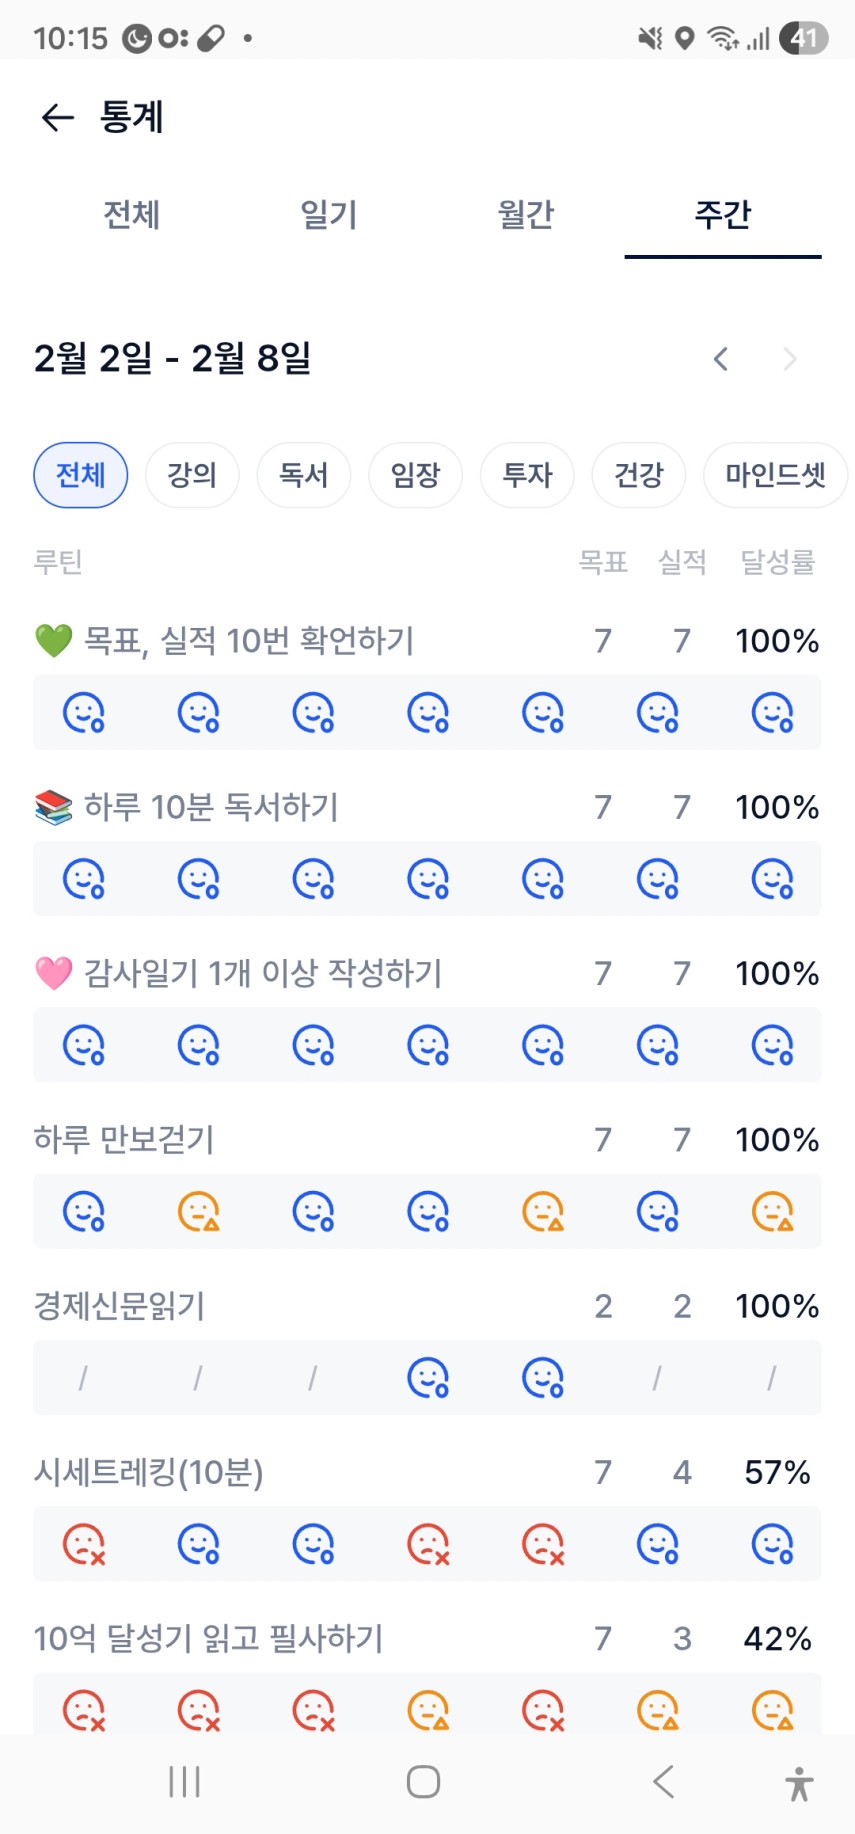Tap first blue smiley in 경제신문읽기 row
855x1834 pixels.
pyautogui.click(x=428, y=1378)
